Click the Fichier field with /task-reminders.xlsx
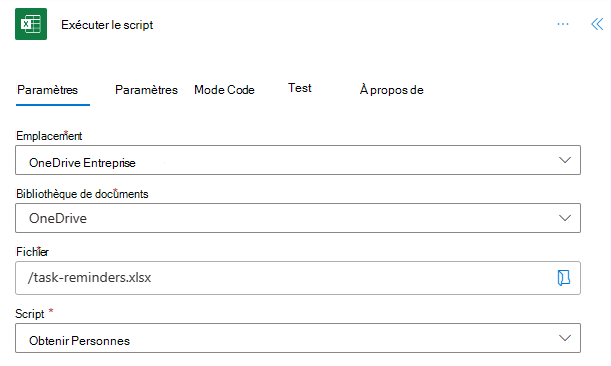The image size is (611, 366). tap(298, 278)
